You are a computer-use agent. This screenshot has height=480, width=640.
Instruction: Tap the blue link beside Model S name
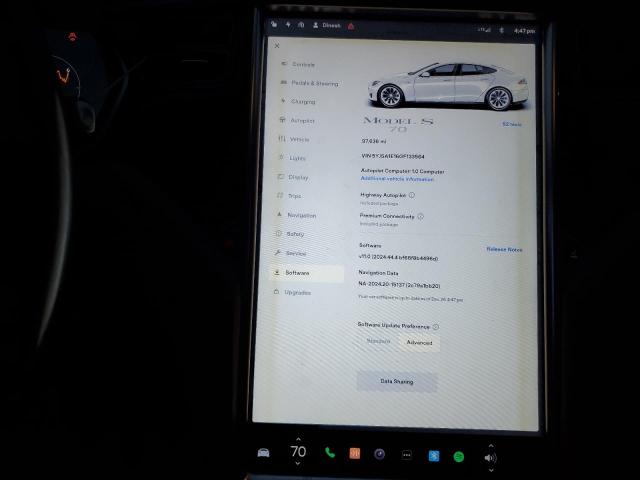tap(512, 124)
